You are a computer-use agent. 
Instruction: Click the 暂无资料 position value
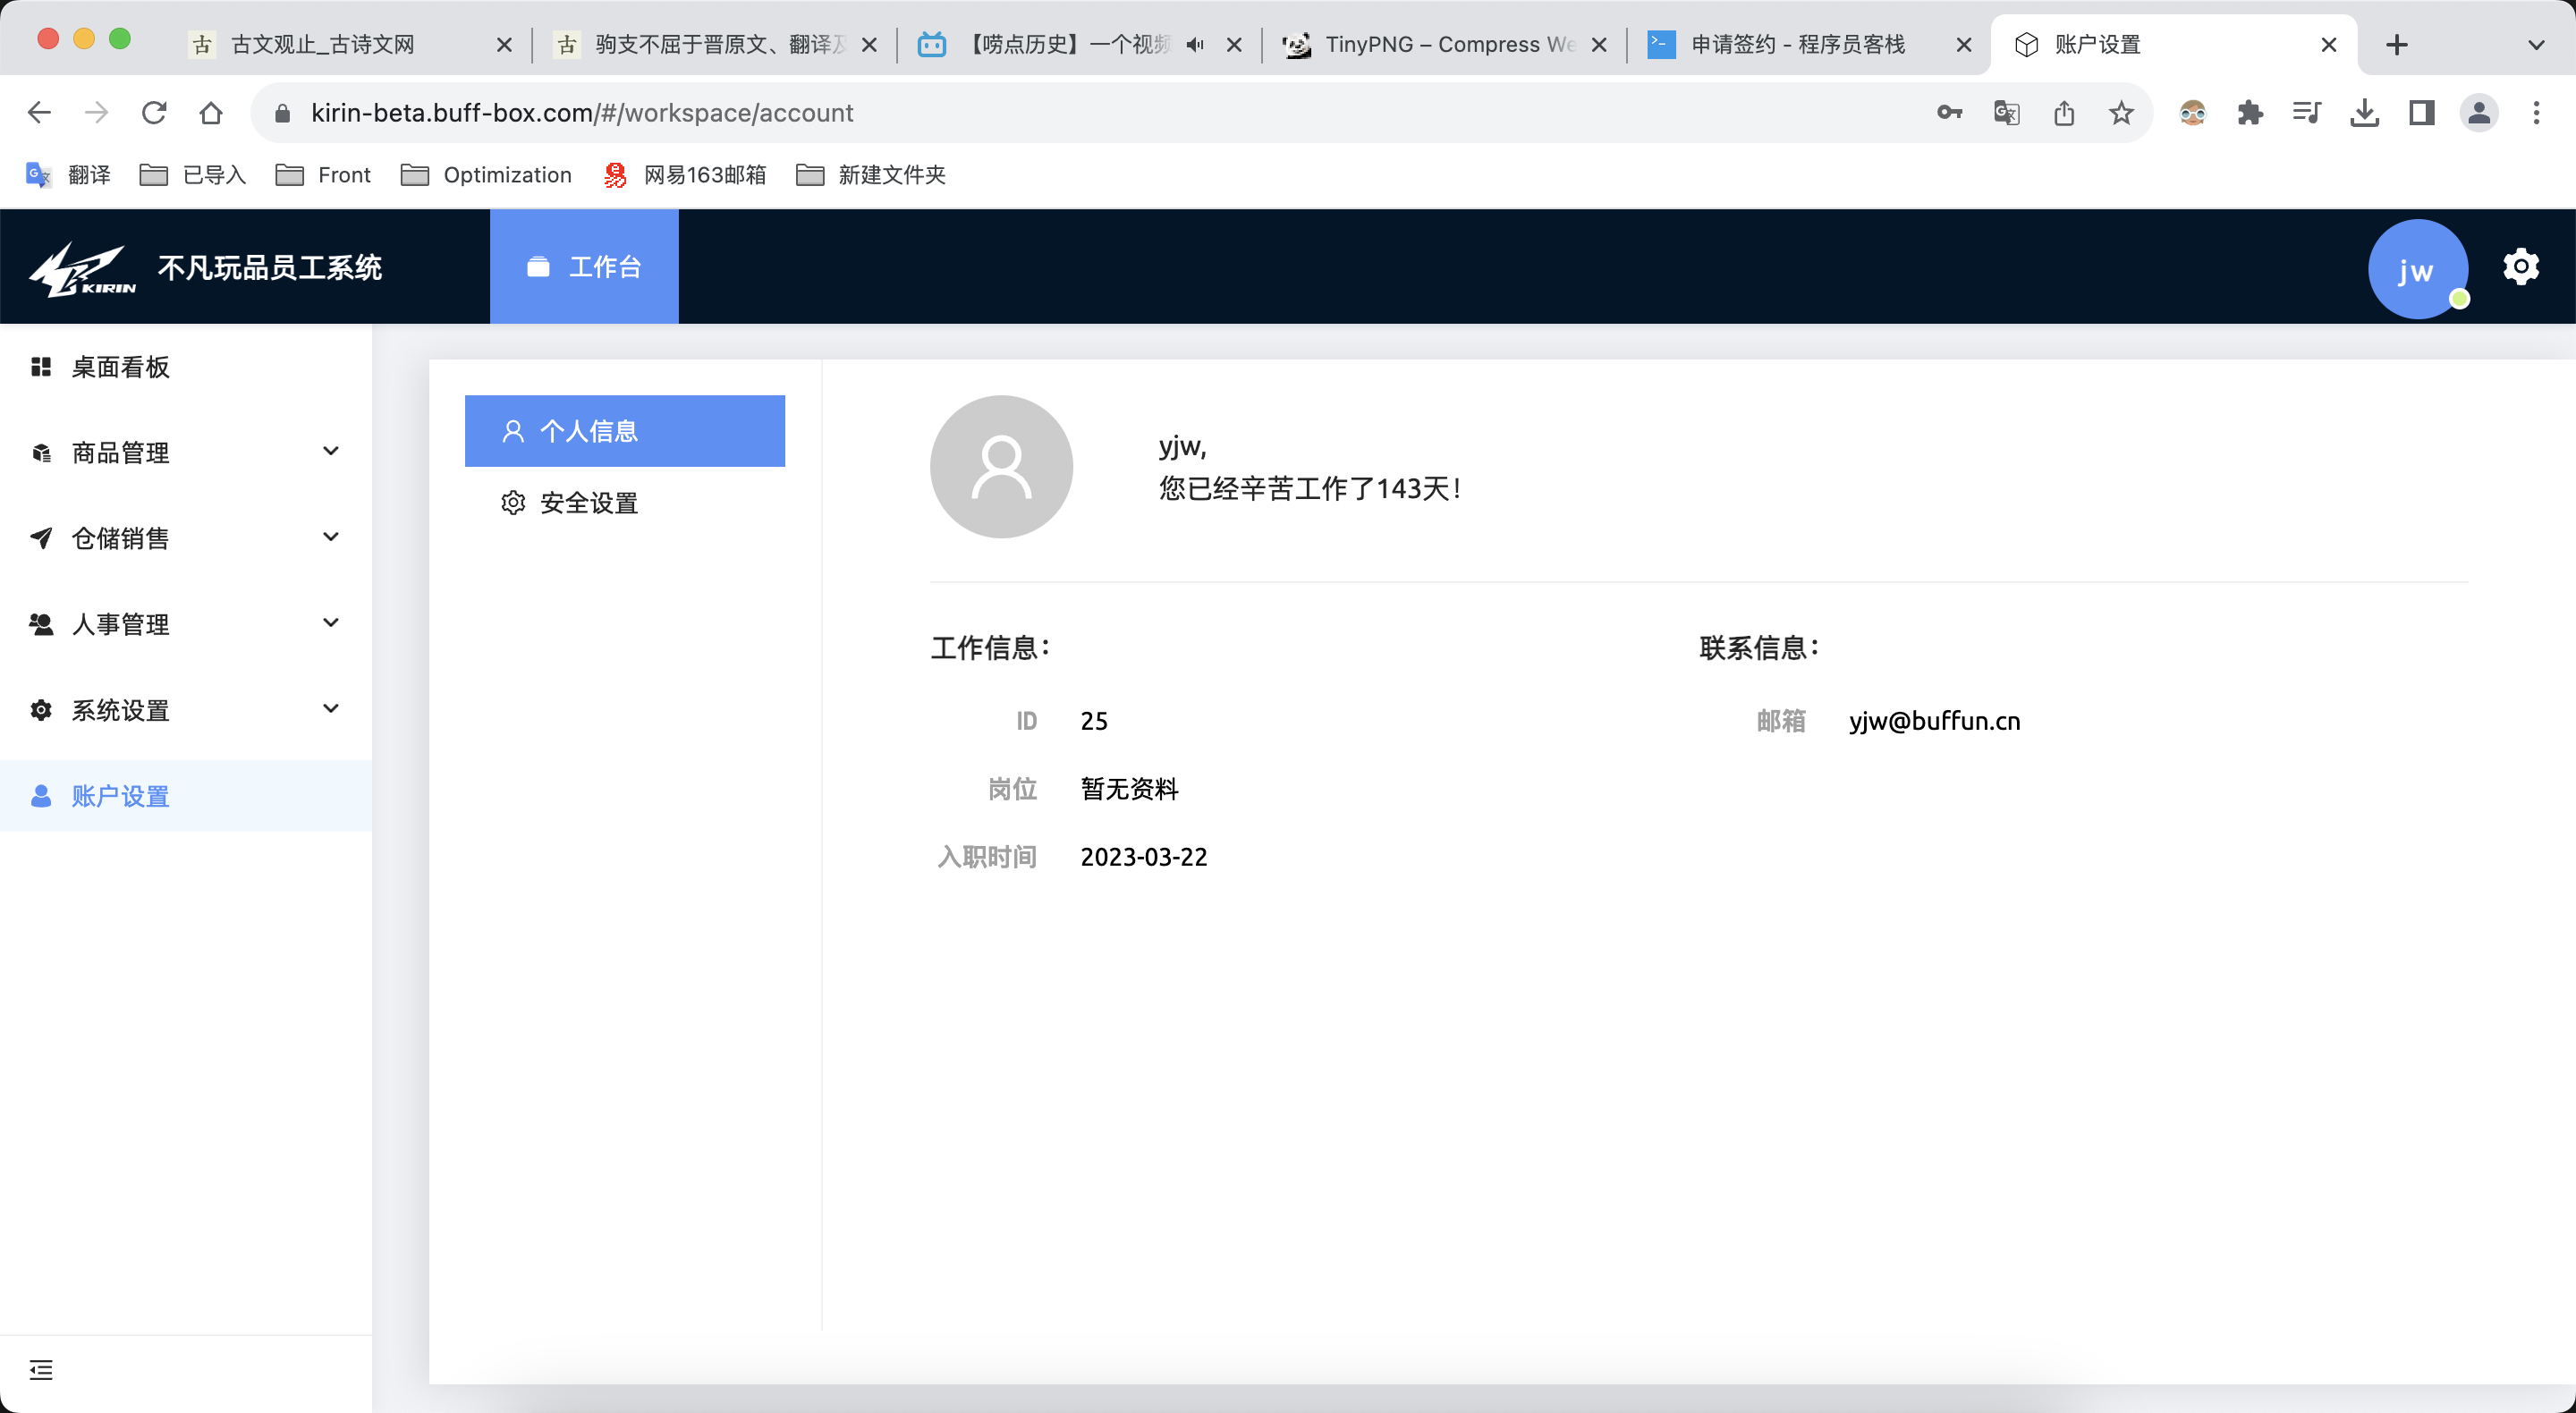1130,789
